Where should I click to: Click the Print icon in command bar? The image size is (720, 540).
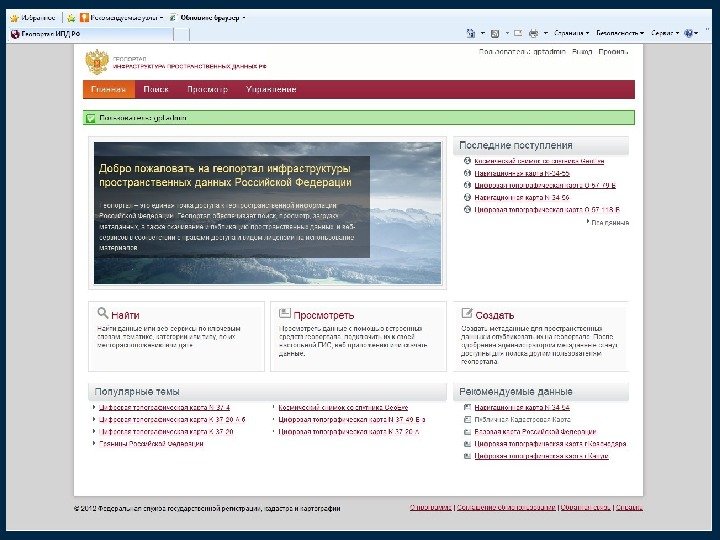[x=534, y=33]
